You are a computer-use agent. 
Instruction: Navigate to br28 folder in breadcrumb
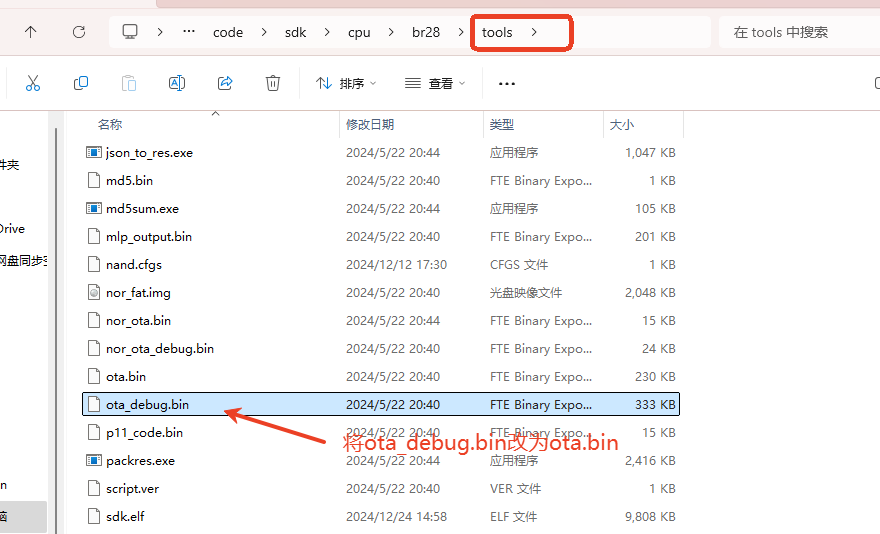pyautogui.click(x=426, y=33)
